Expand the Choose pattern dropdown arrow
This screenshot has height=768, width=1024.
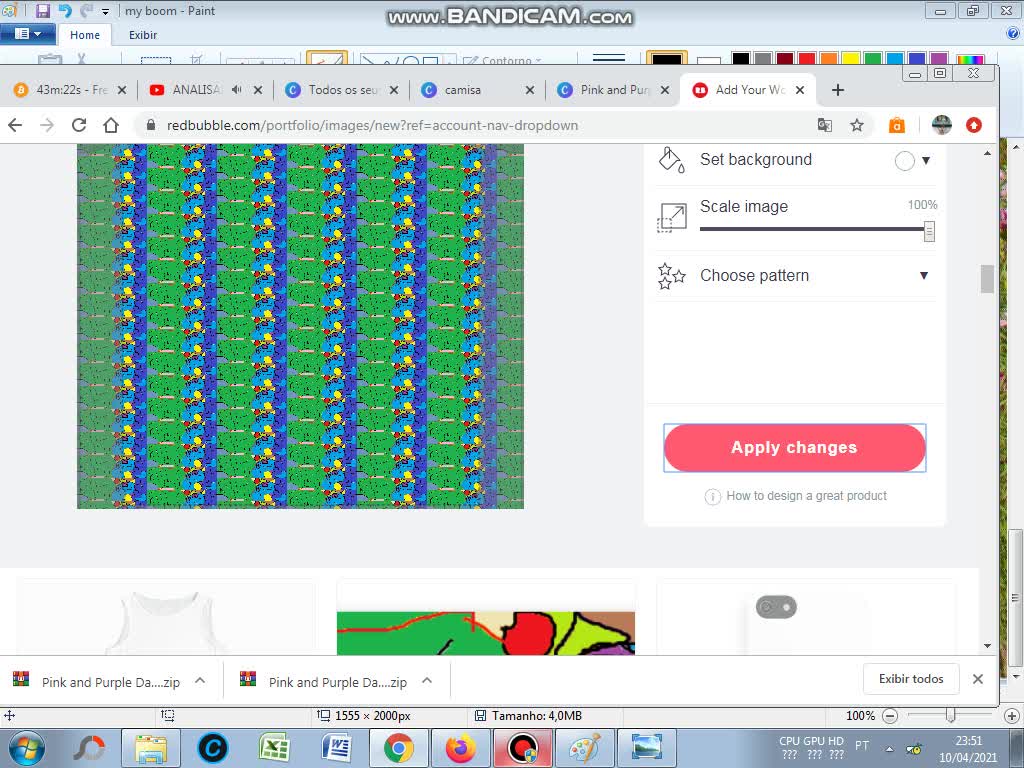point(923,276)
